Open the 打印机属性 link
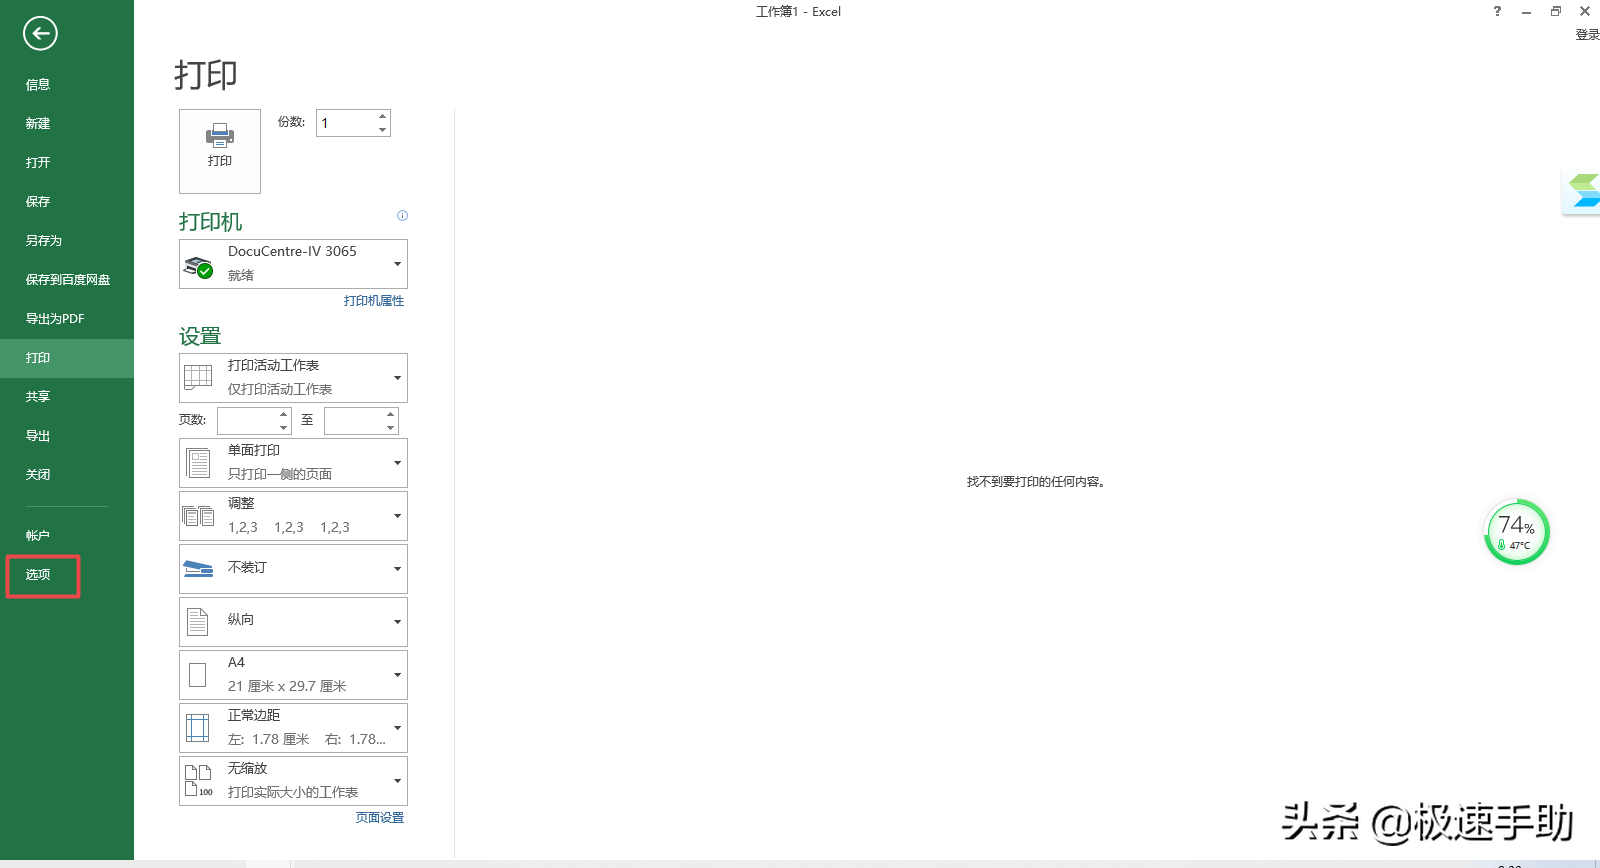The image size is (1600, 868). pyautogui.click(x=374, y=301)
